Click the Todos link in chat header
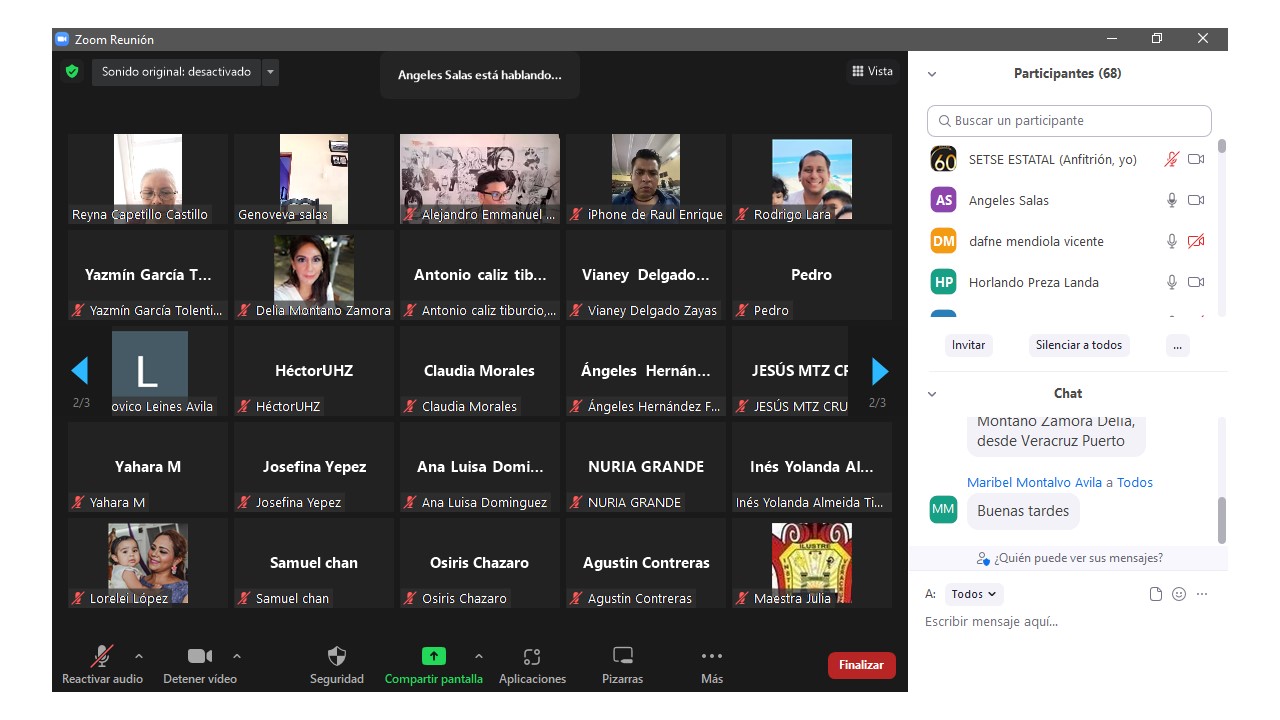The image size is (1280, 720). click(1135, 482)
